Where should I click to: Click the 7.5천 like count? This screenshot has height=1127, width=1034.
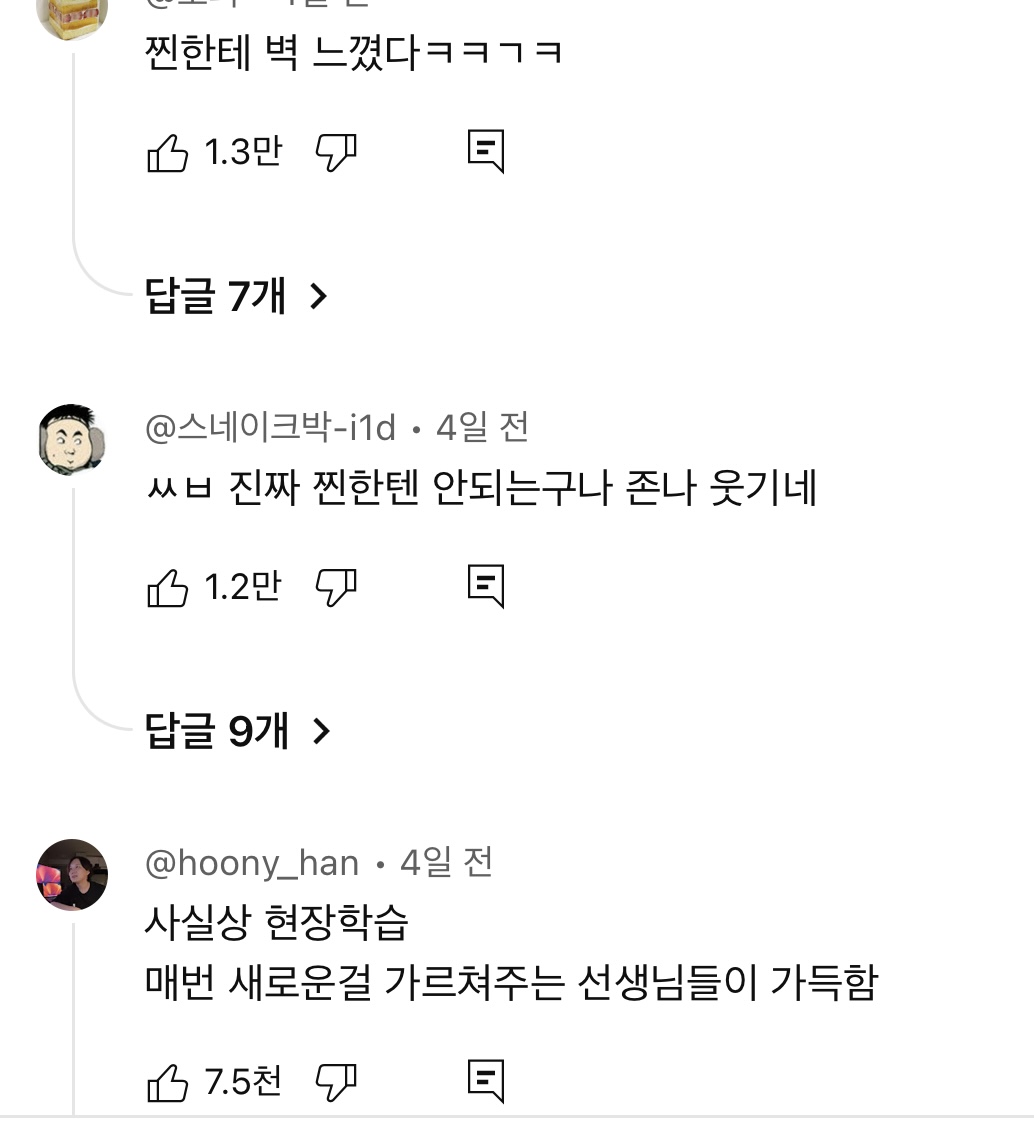coord(243,1082)
